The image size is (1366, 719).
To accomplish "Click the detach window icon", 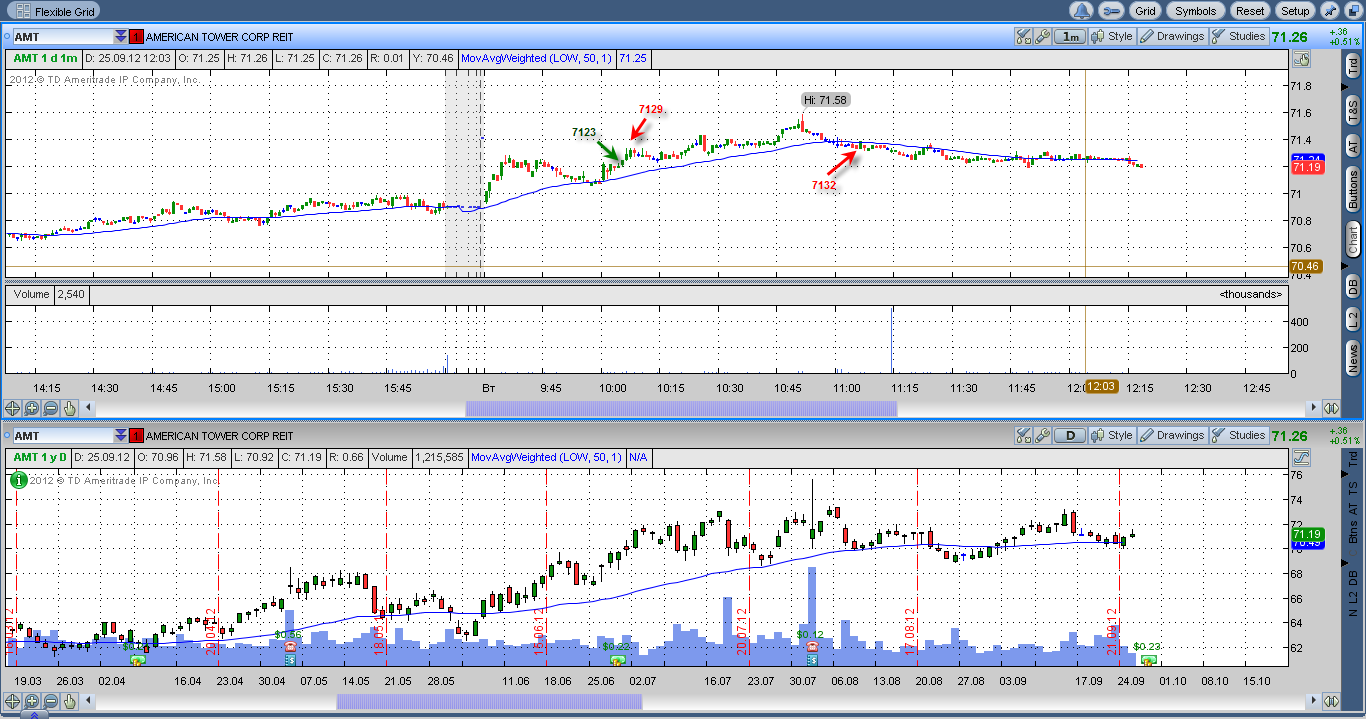I will pos(1353,11).
